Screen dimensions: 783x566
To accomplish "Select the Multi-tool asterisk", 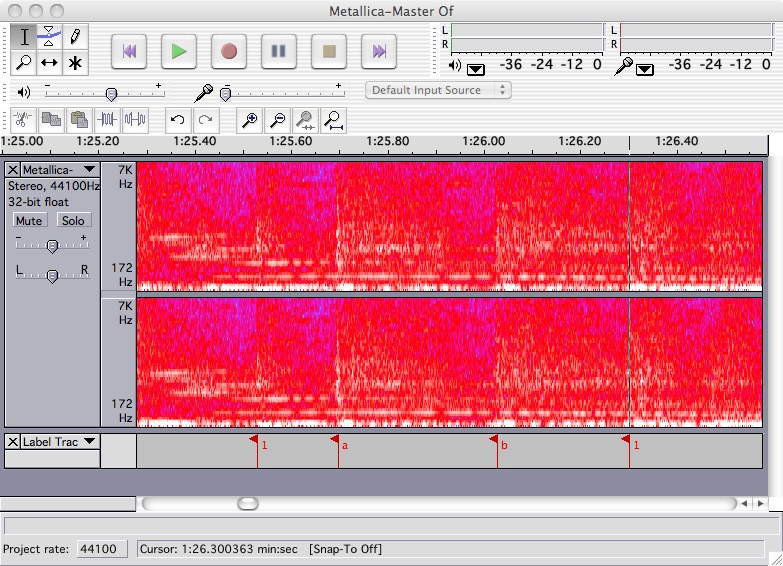I will (x=75, y=62).
